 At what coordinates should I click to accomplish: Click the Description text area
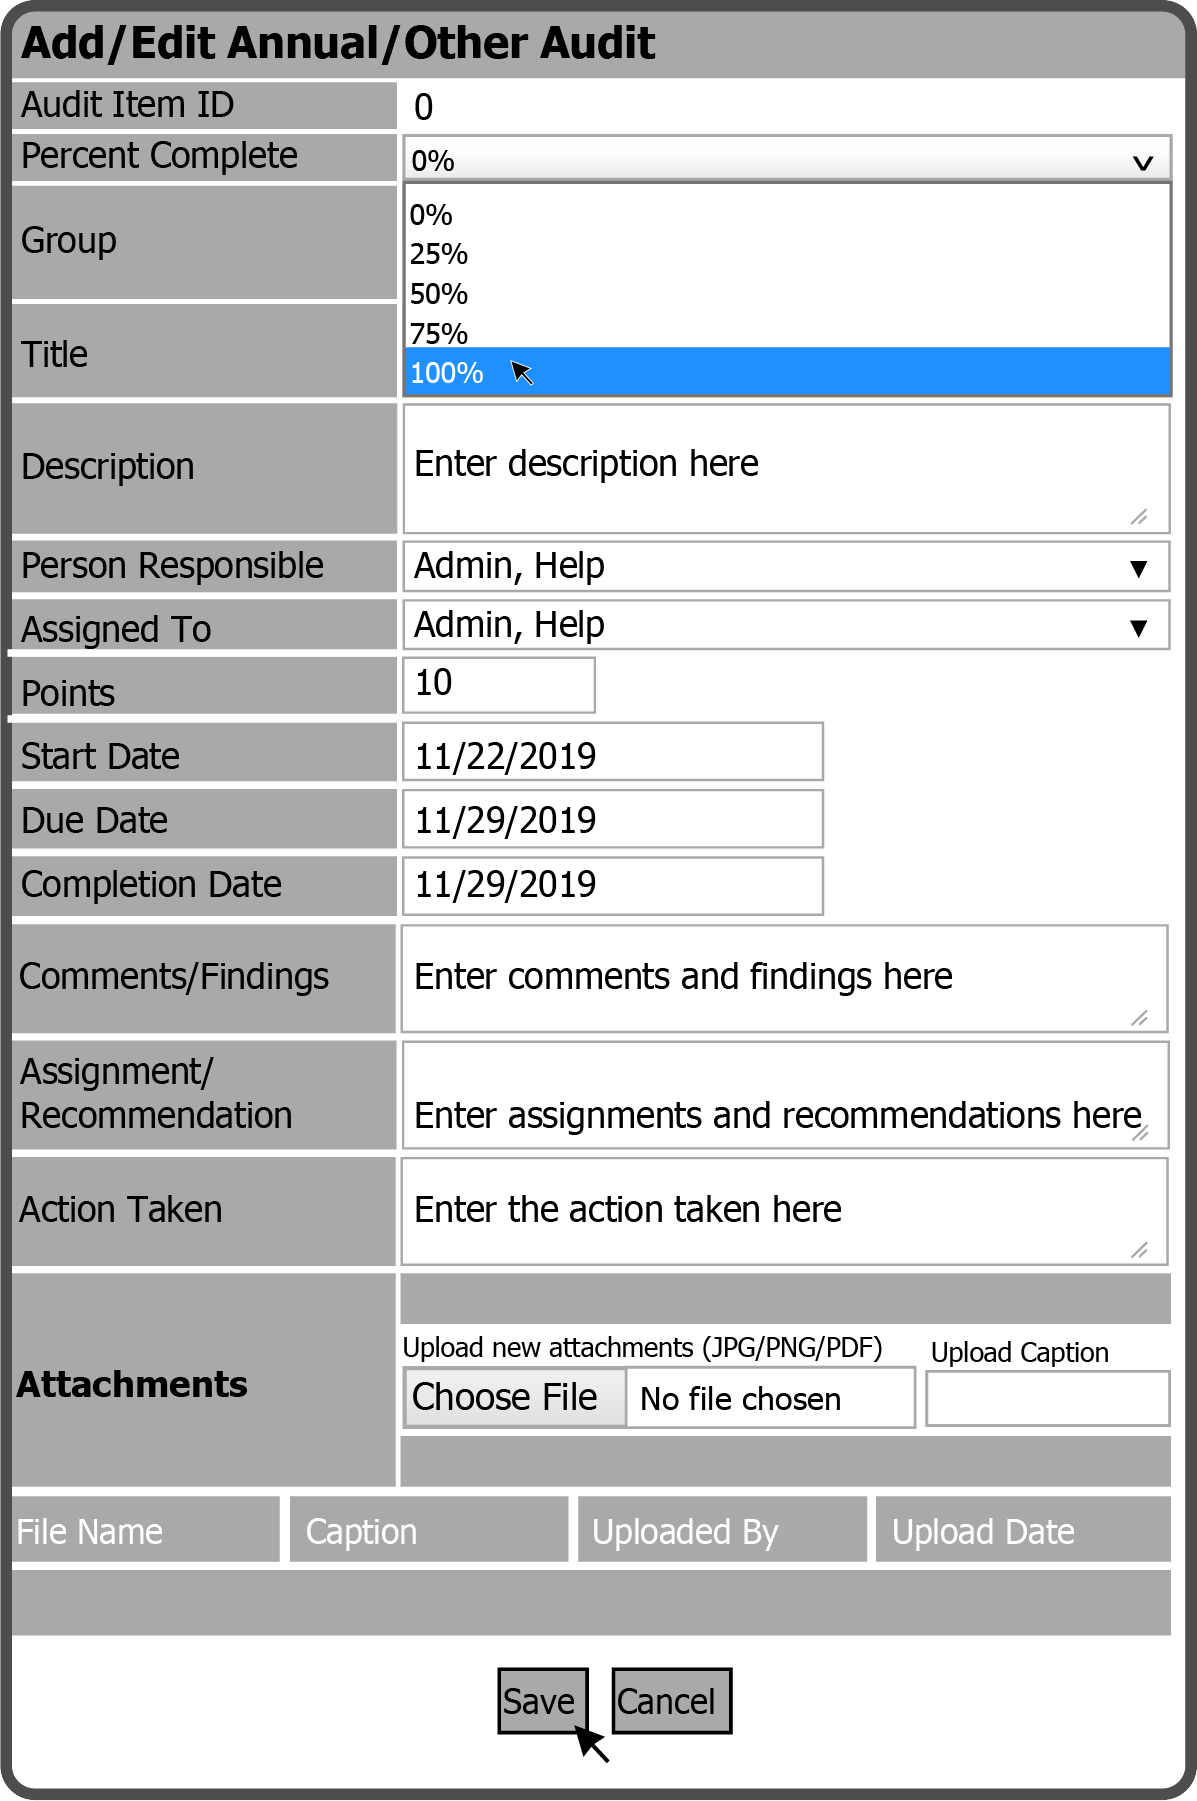coord(786,468)
